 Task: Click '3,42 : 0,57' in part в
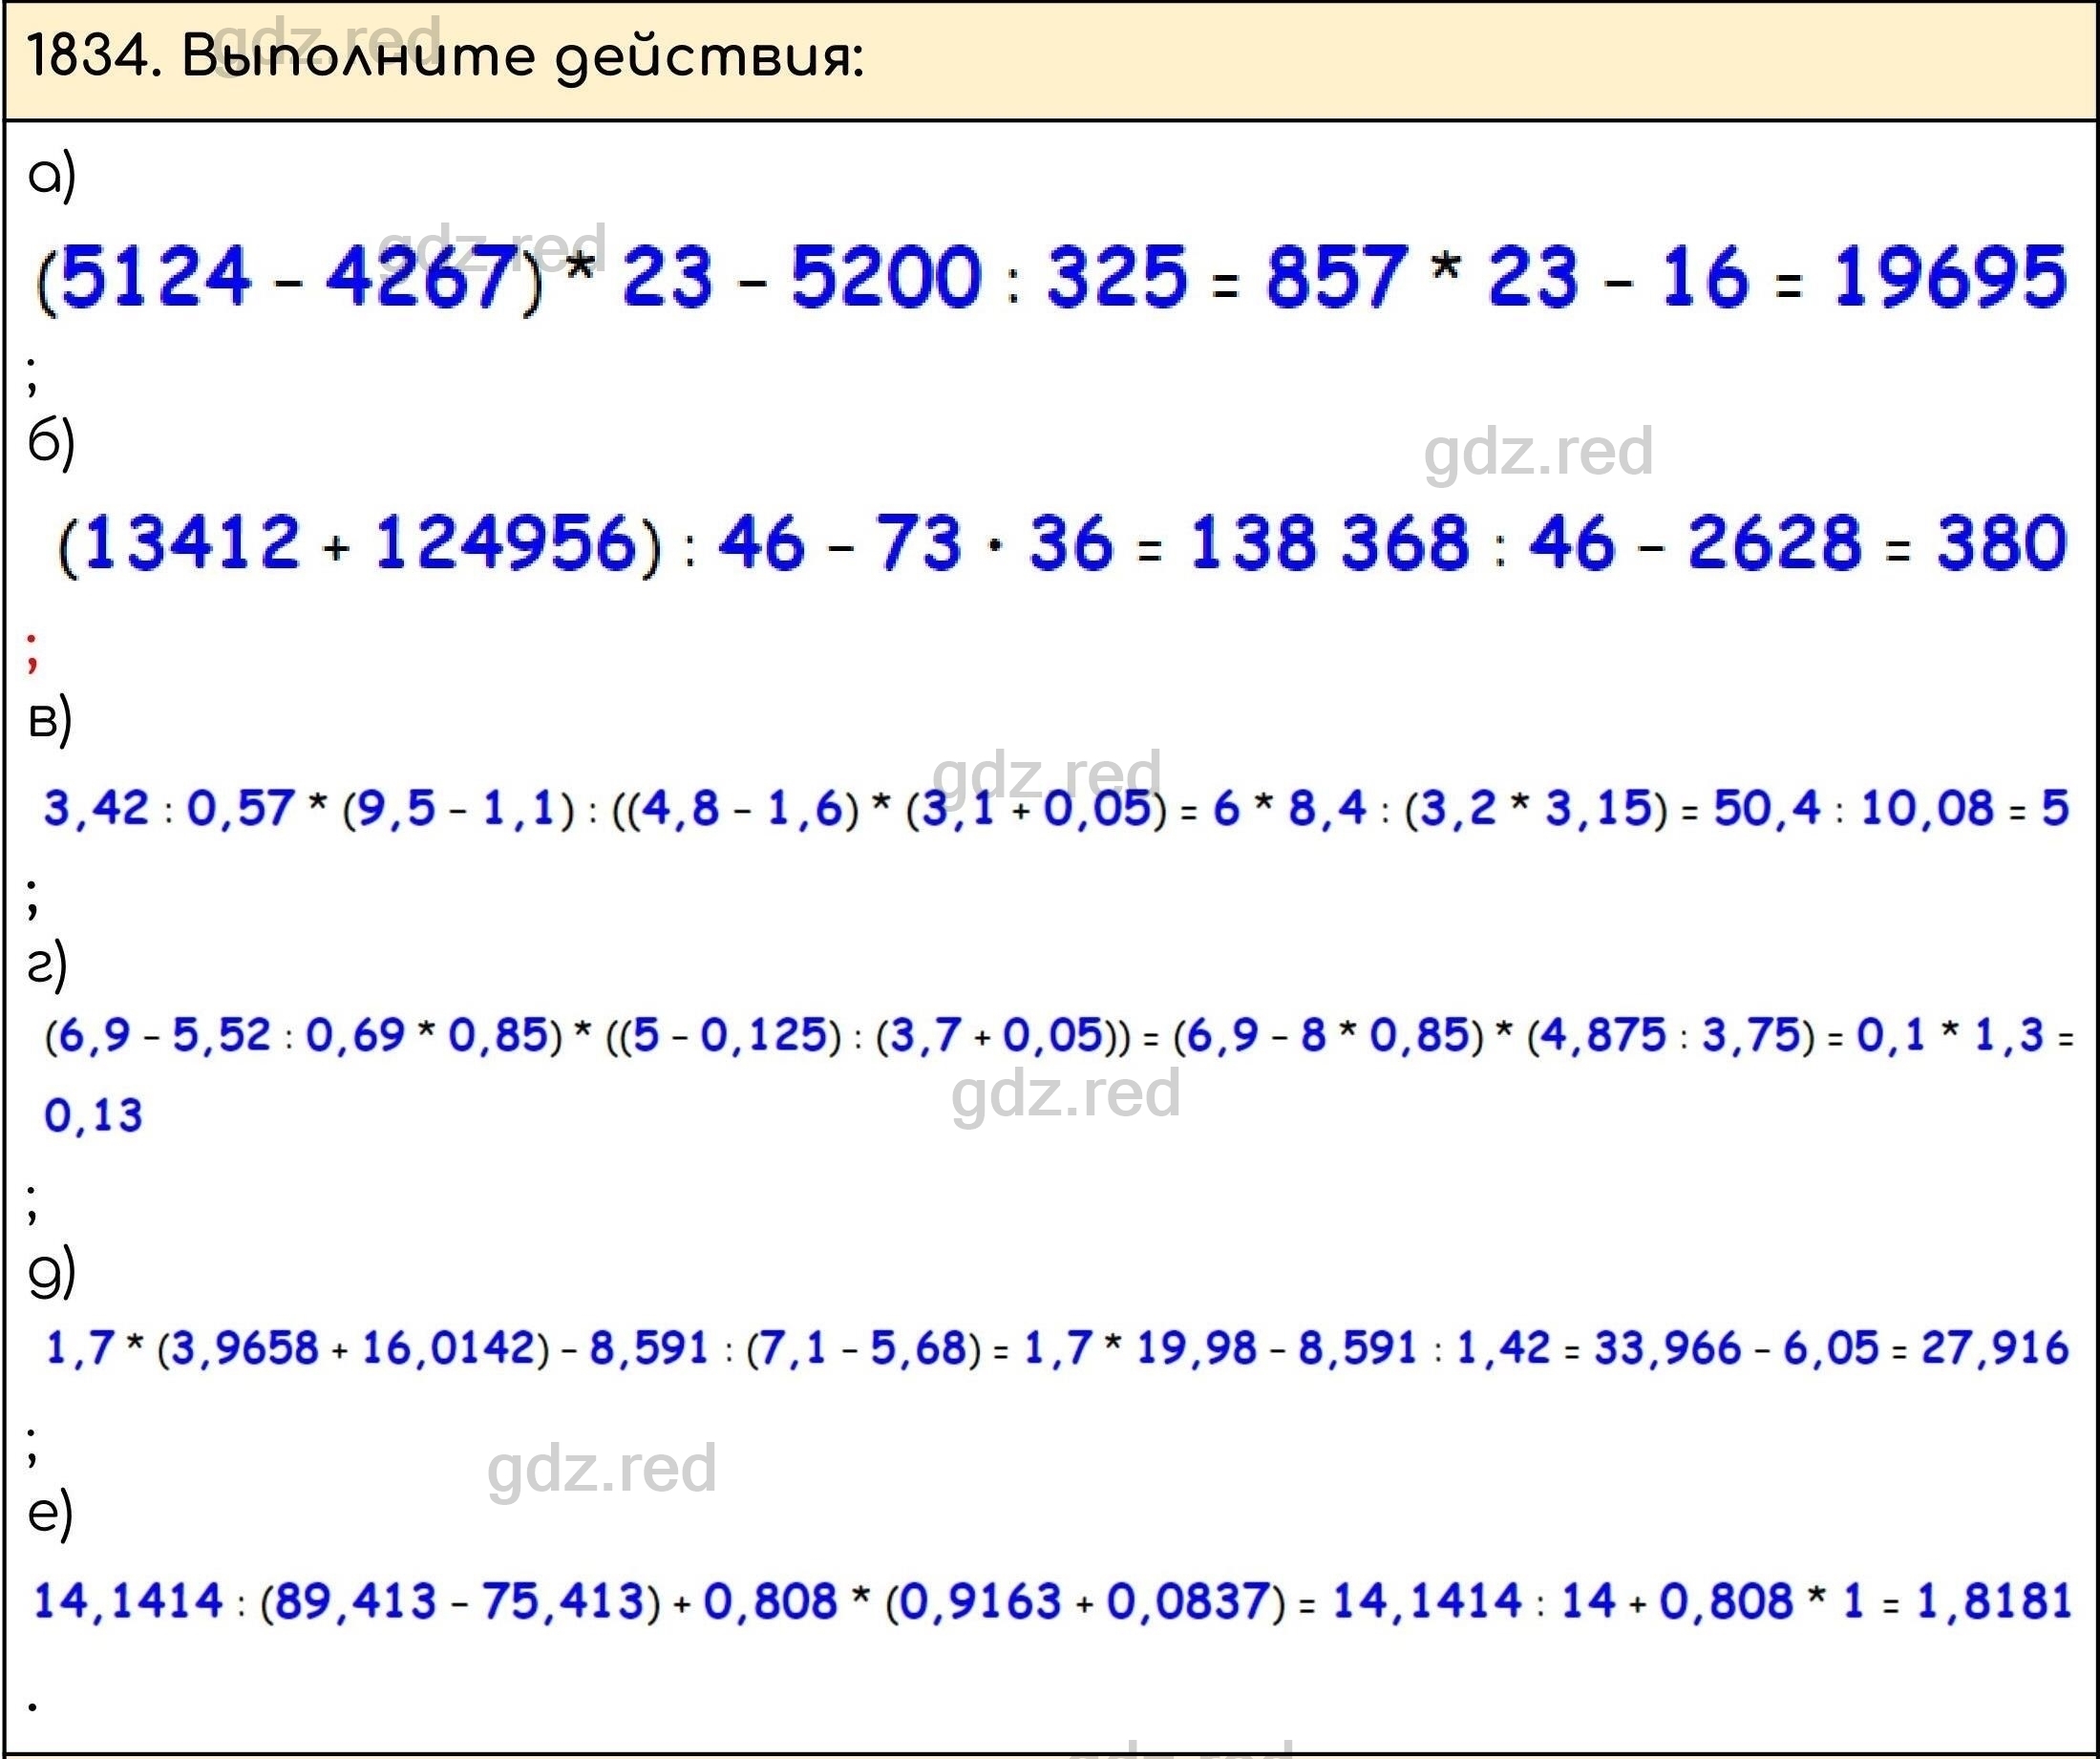[169, 808]
